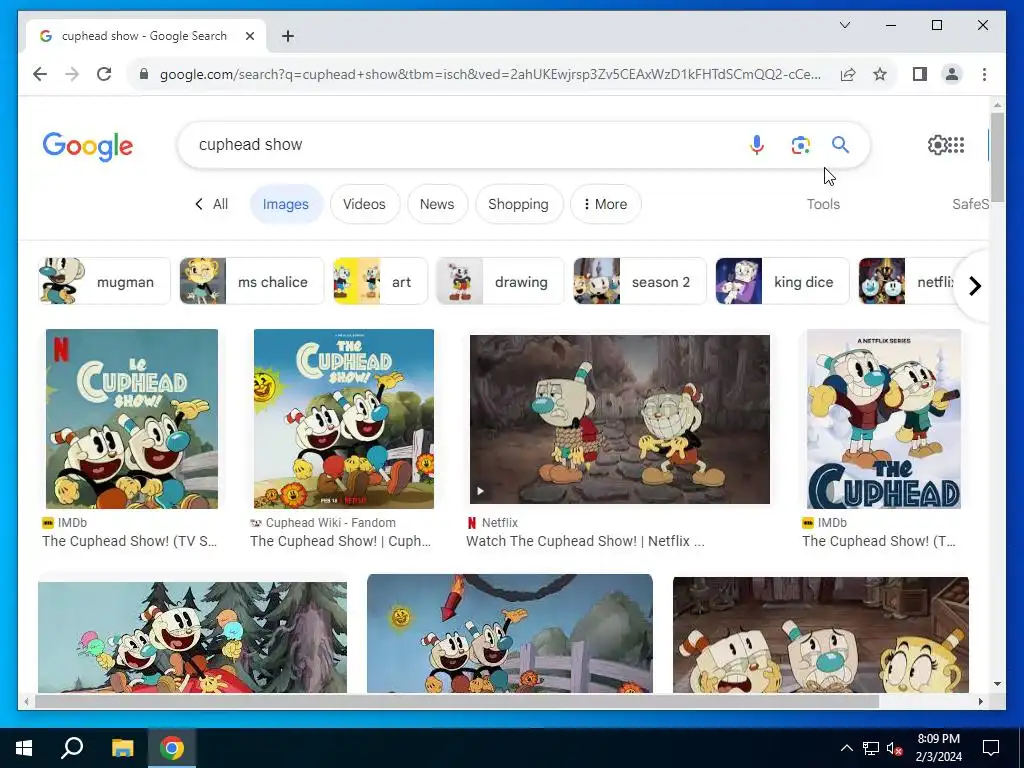Go back with browser back arrow
The height and width of the screenshot is (768, 1024).
pos(40,74)
